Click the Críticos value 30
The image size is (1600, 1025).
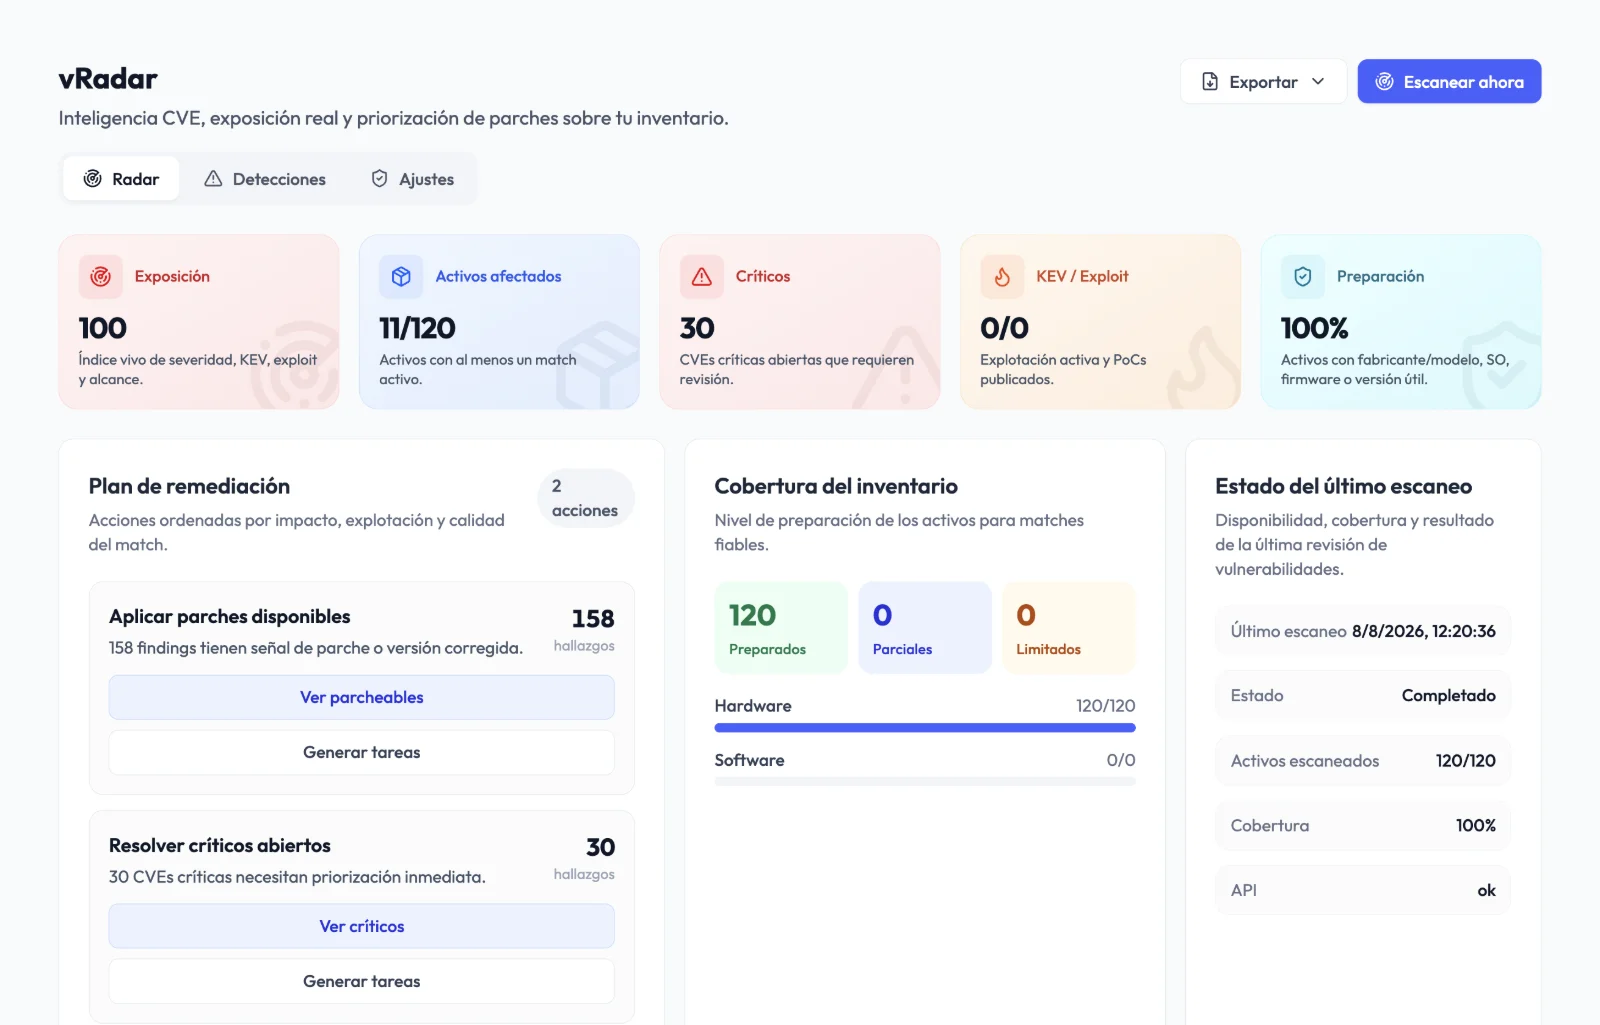click(697, 328)
